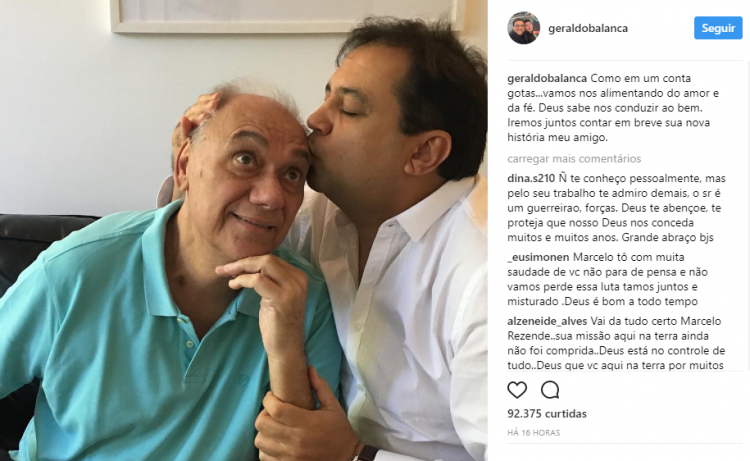Visit alzeneide_alves commenter profile
The width and height of the screenshot is (750, 461).
547,321
